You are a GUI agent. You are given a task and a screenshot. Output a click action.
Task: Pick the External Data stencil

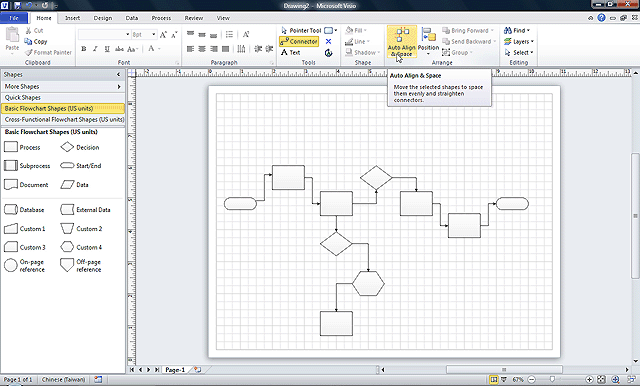(85, 210)
